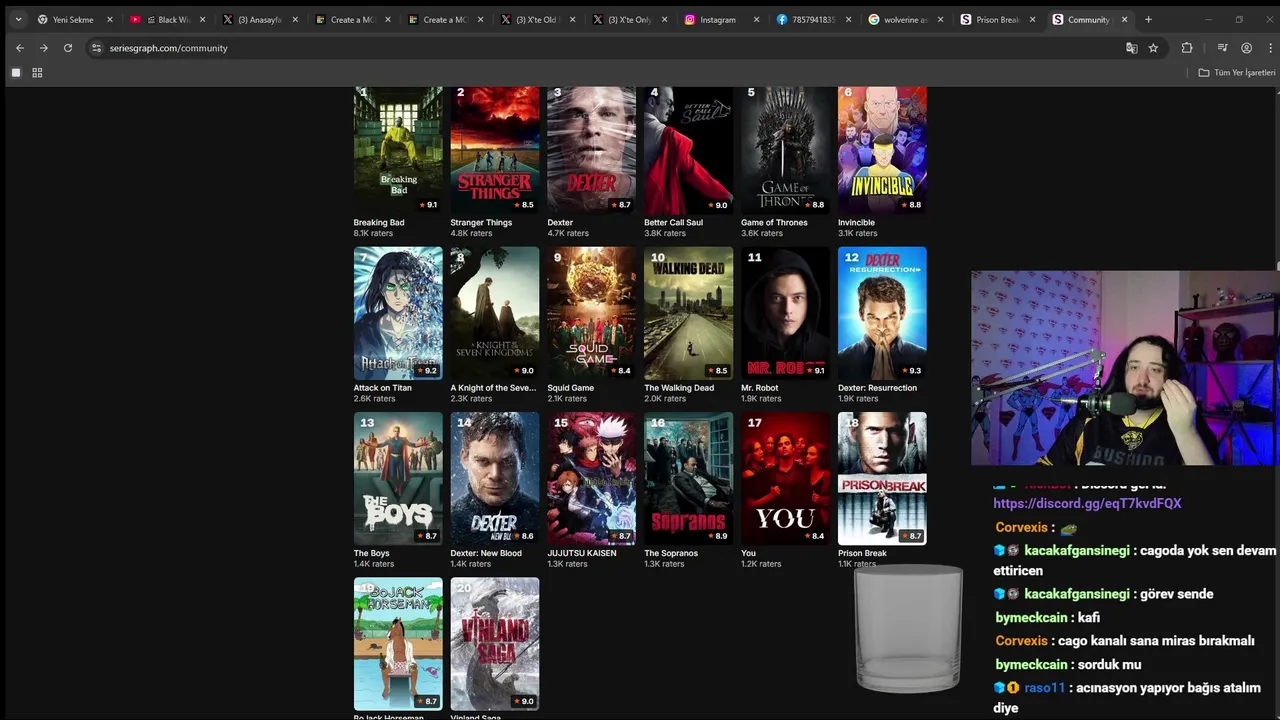Switch to the Yeni Sekme tab

pyautogui.click(x=73, y=19)
